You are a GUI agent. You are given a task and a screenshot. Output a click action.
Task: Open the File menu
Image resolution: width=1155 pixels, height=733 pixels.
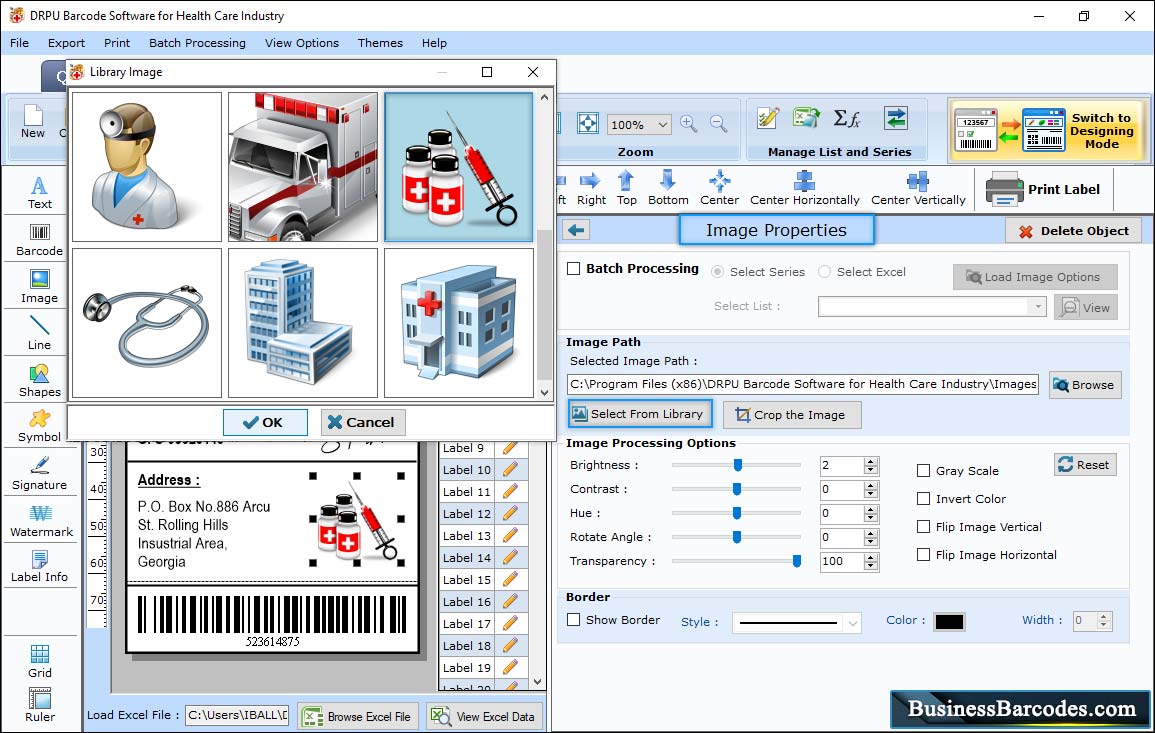pyautogui.click(x=19, y=43)
